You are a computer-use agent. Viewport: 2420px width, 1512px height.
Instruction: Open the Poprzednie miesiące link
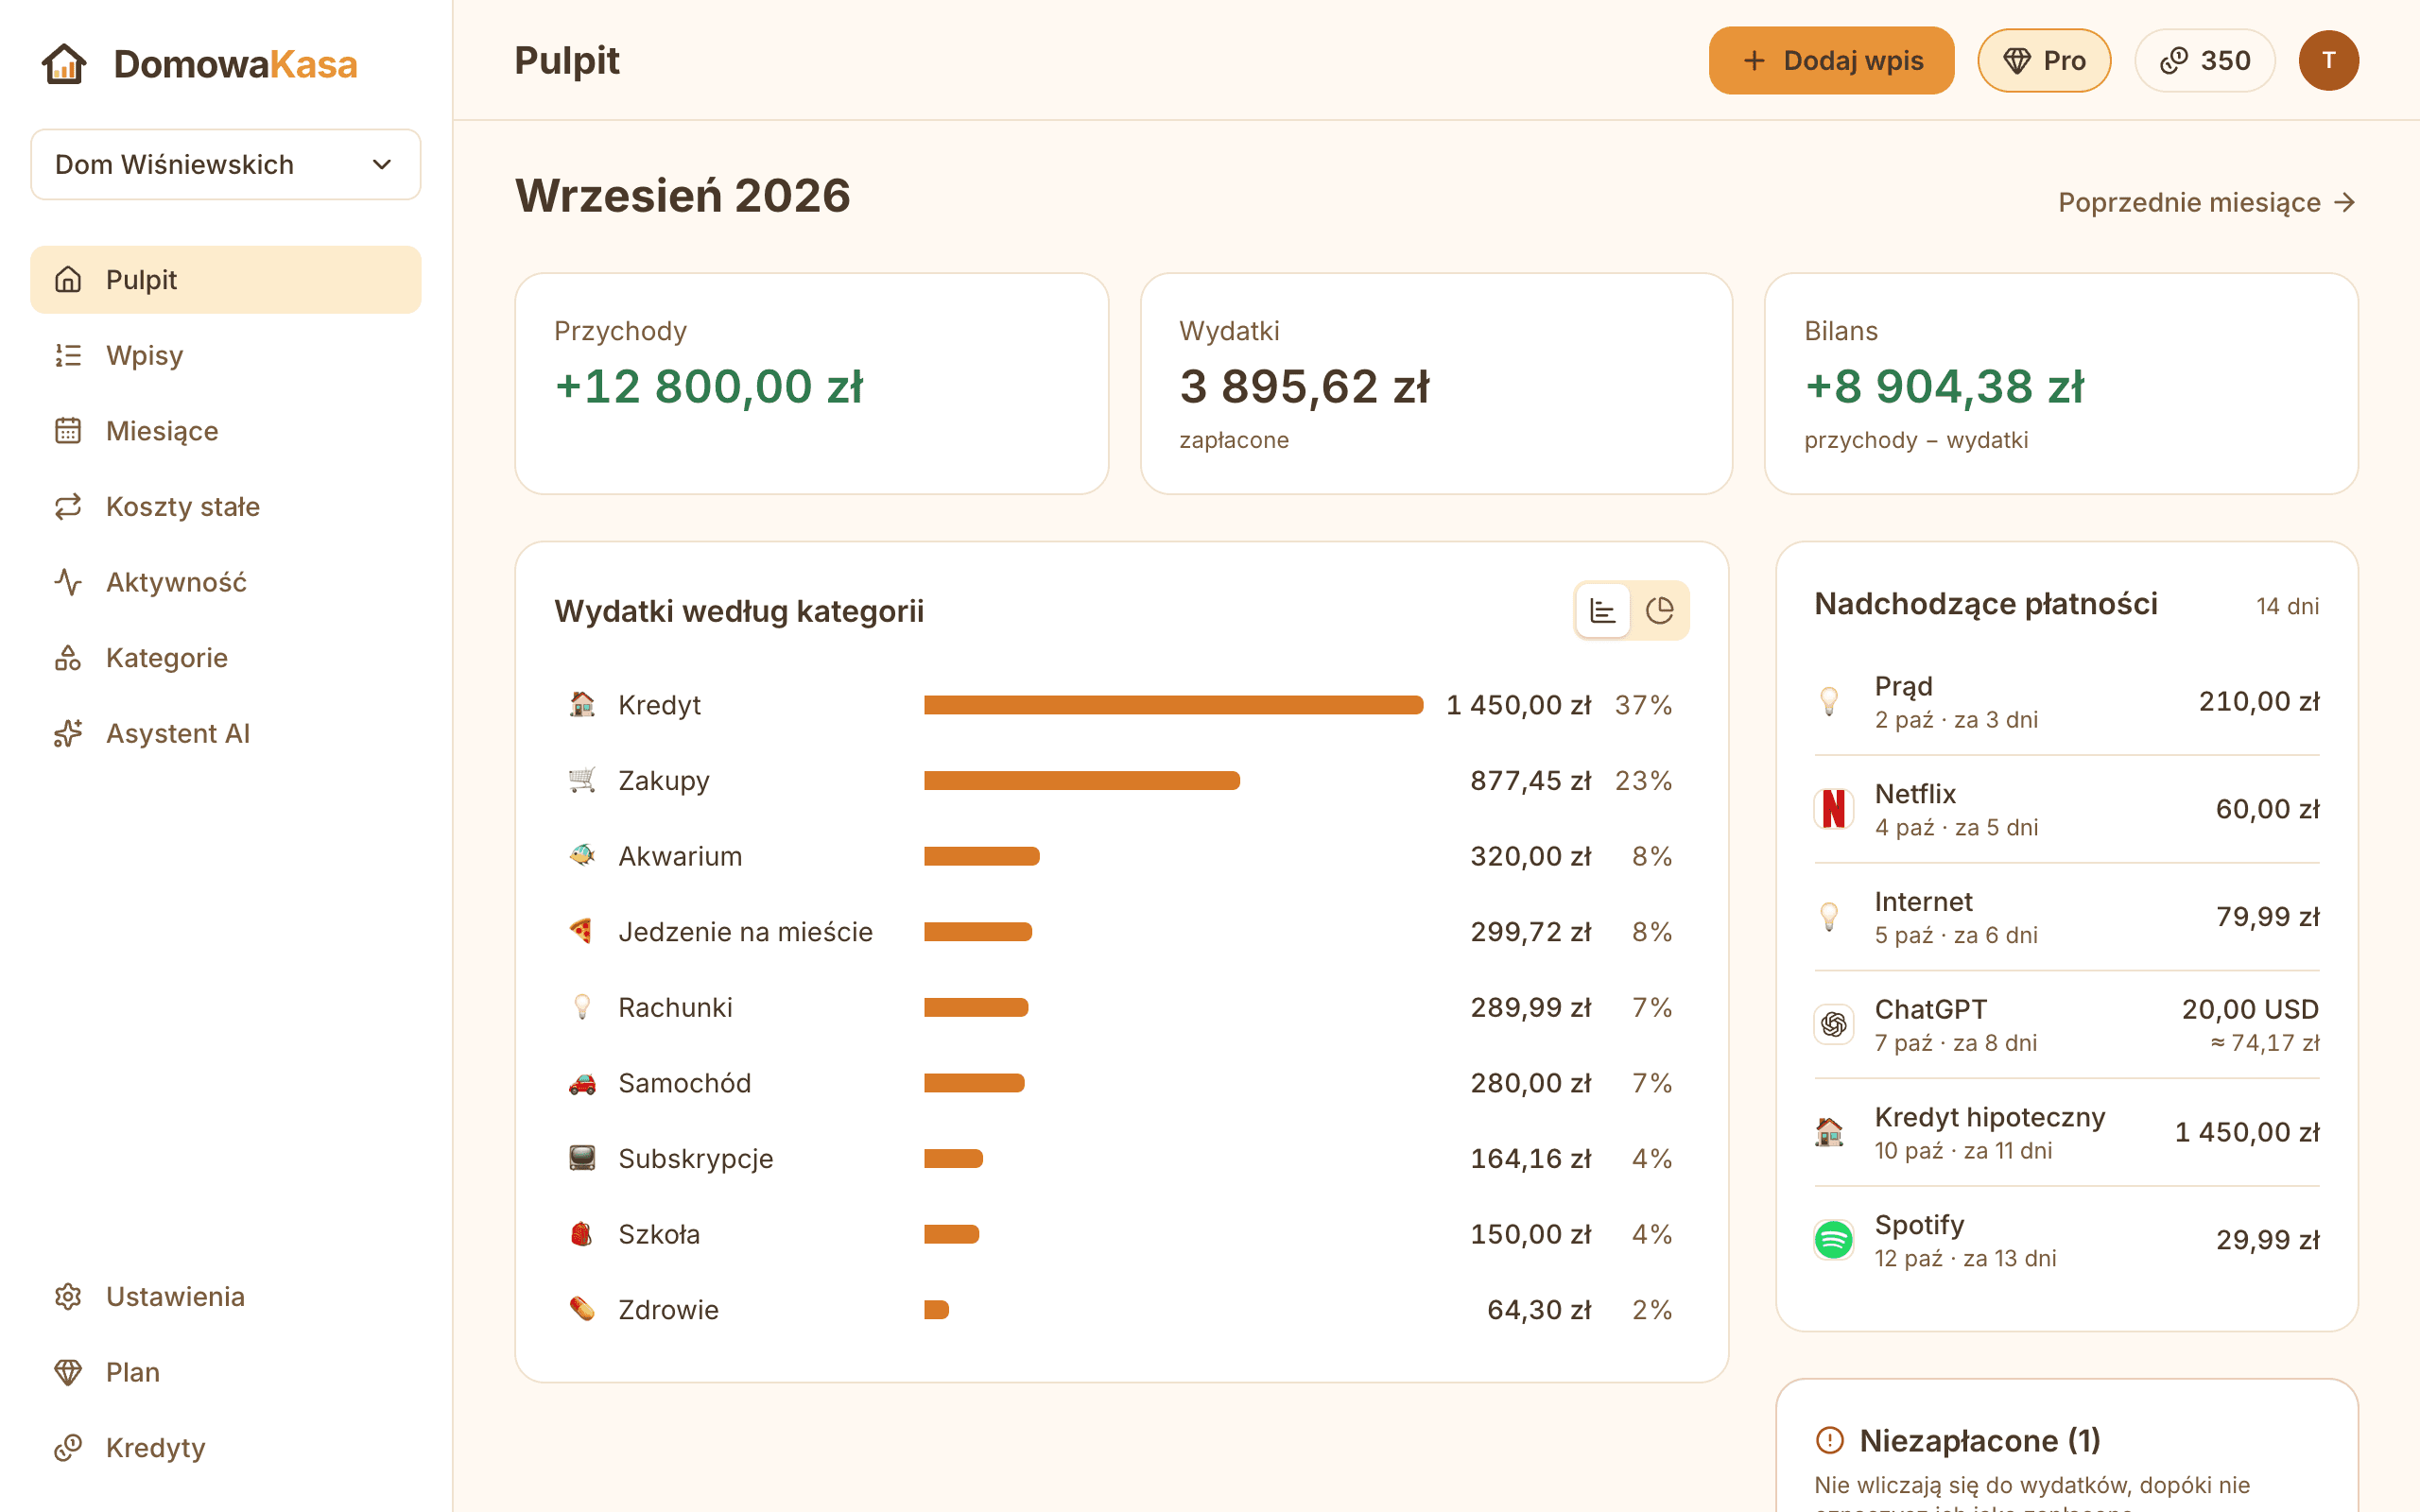(2207, 202)
